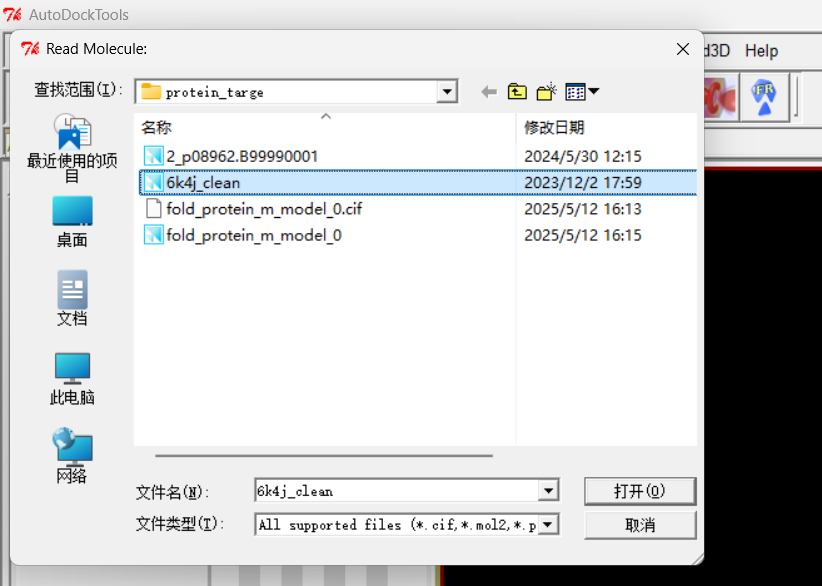Open the Help menu
The height and width of the screenshot is (586, 822).
click(761, 51)
